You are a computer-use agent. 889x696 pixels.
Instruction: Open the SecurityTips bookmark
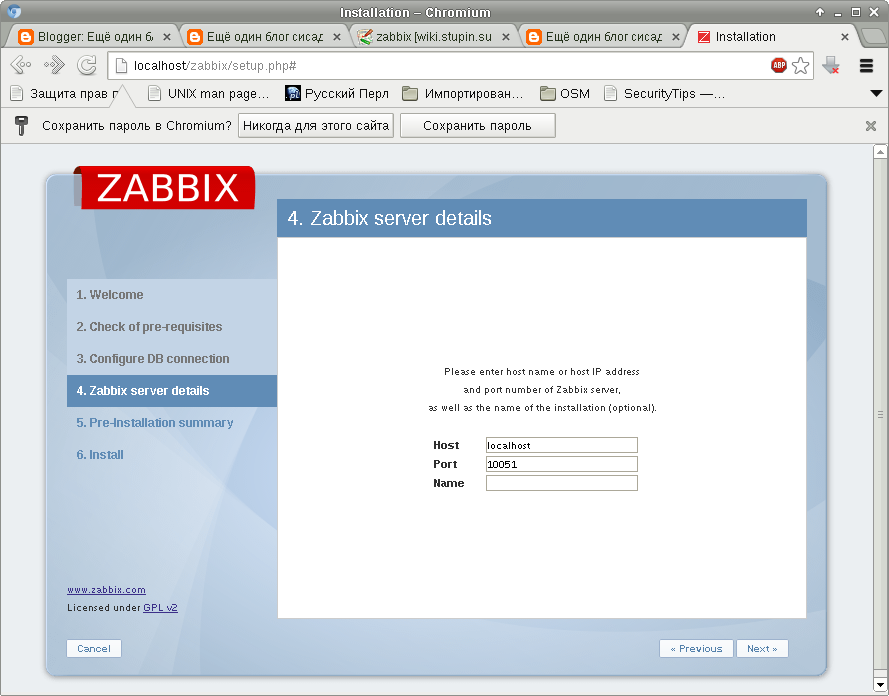point(664,94)
